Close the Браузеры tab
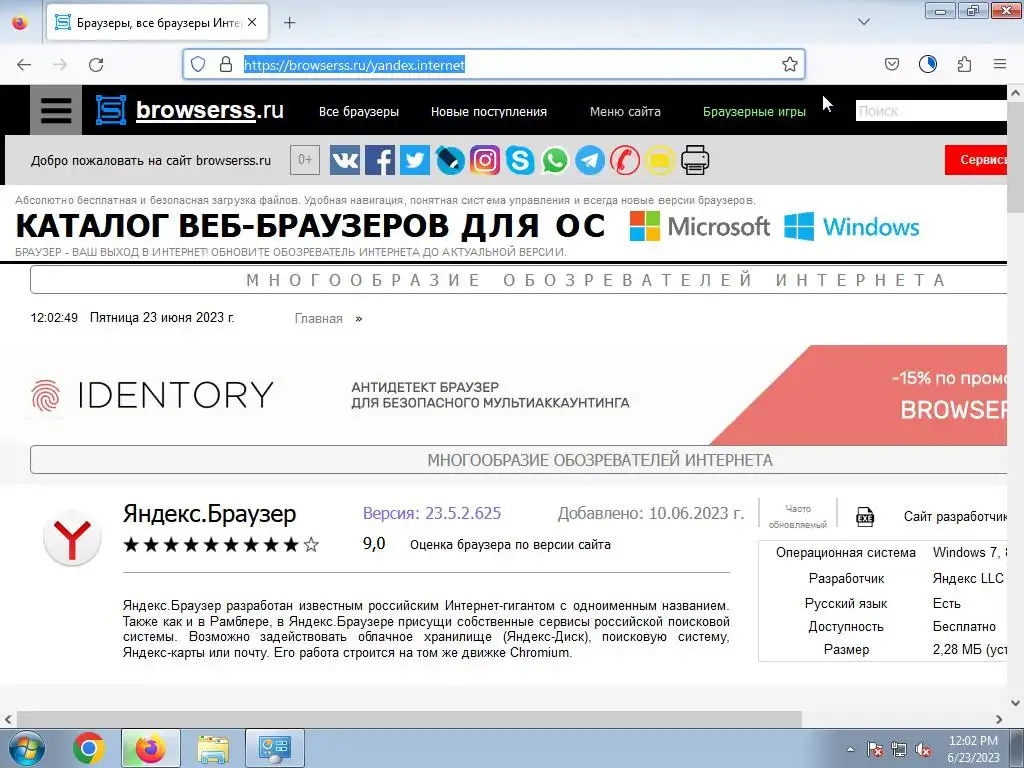 (x=252, y=22)
